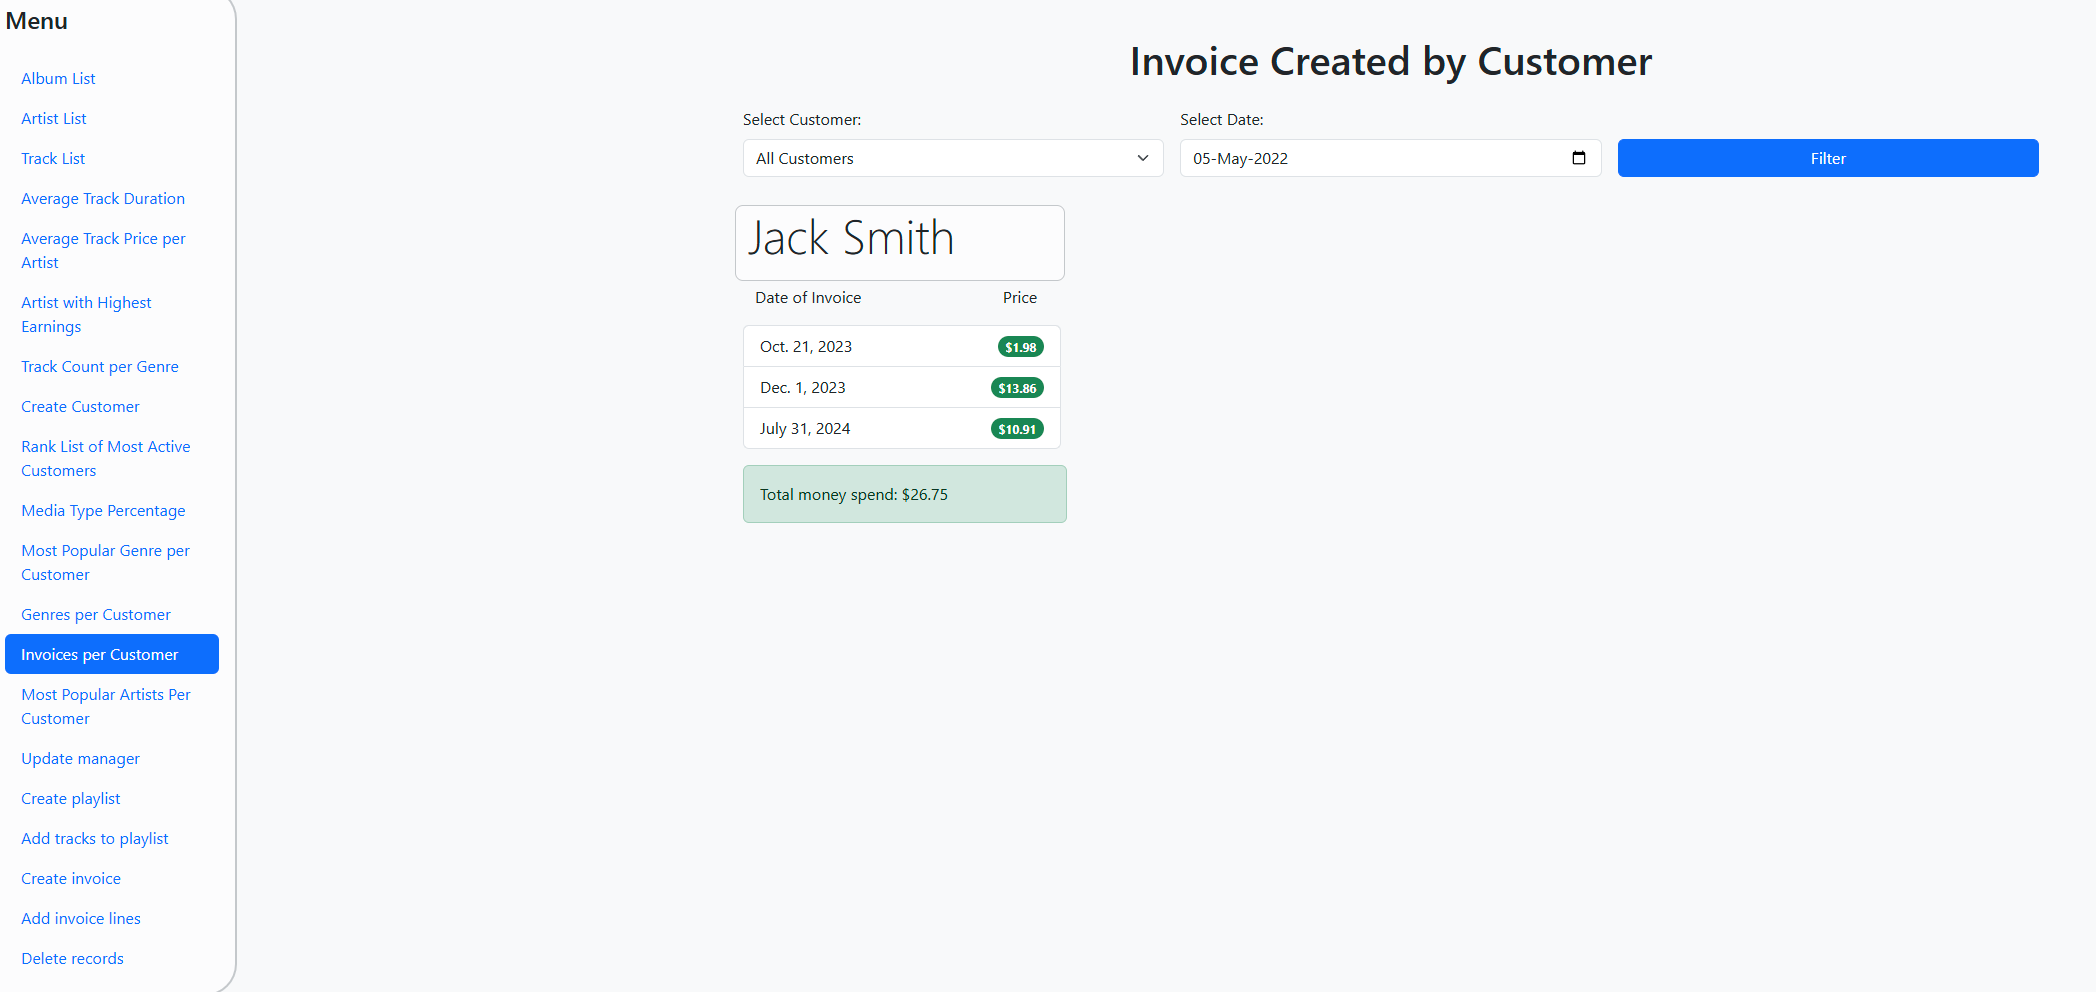Expand the Select Customer dropdown
The image size is (2096, 992).
pos(952,158)
